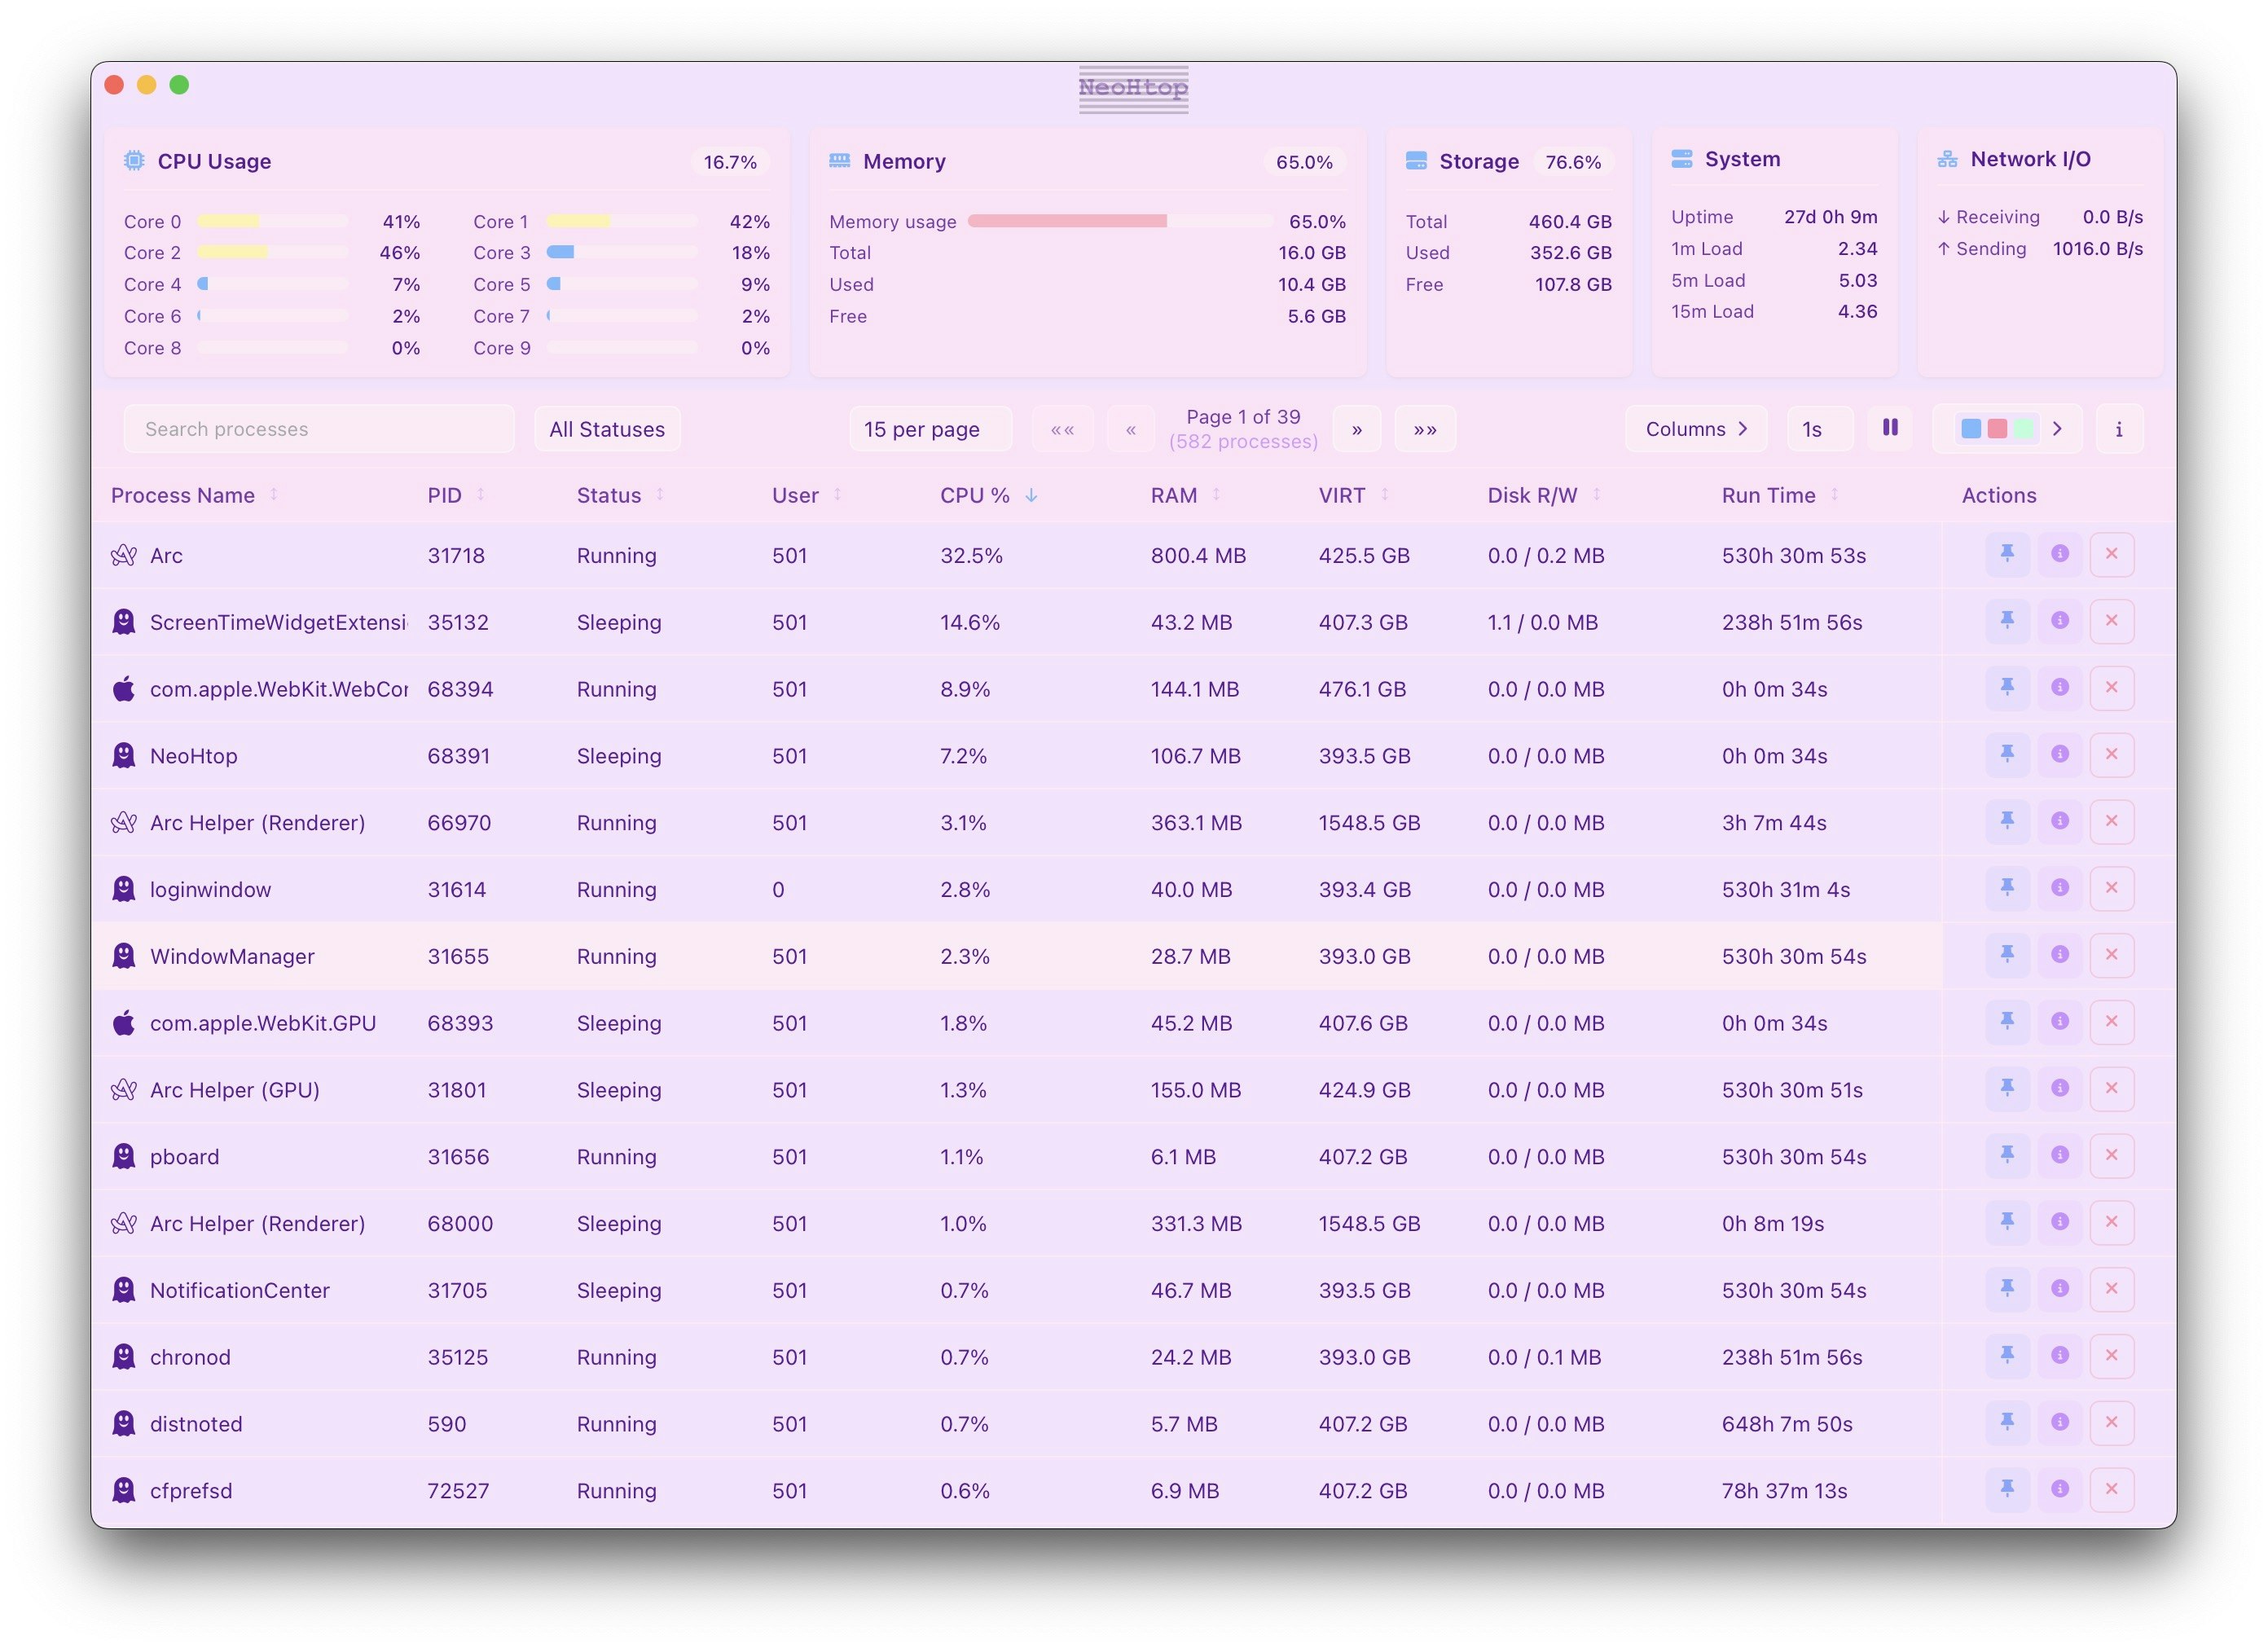Image resolution: width=2268 pixels, height=1649 pixels.
Task: Click the System server icon
Action: click(1682, 159)
